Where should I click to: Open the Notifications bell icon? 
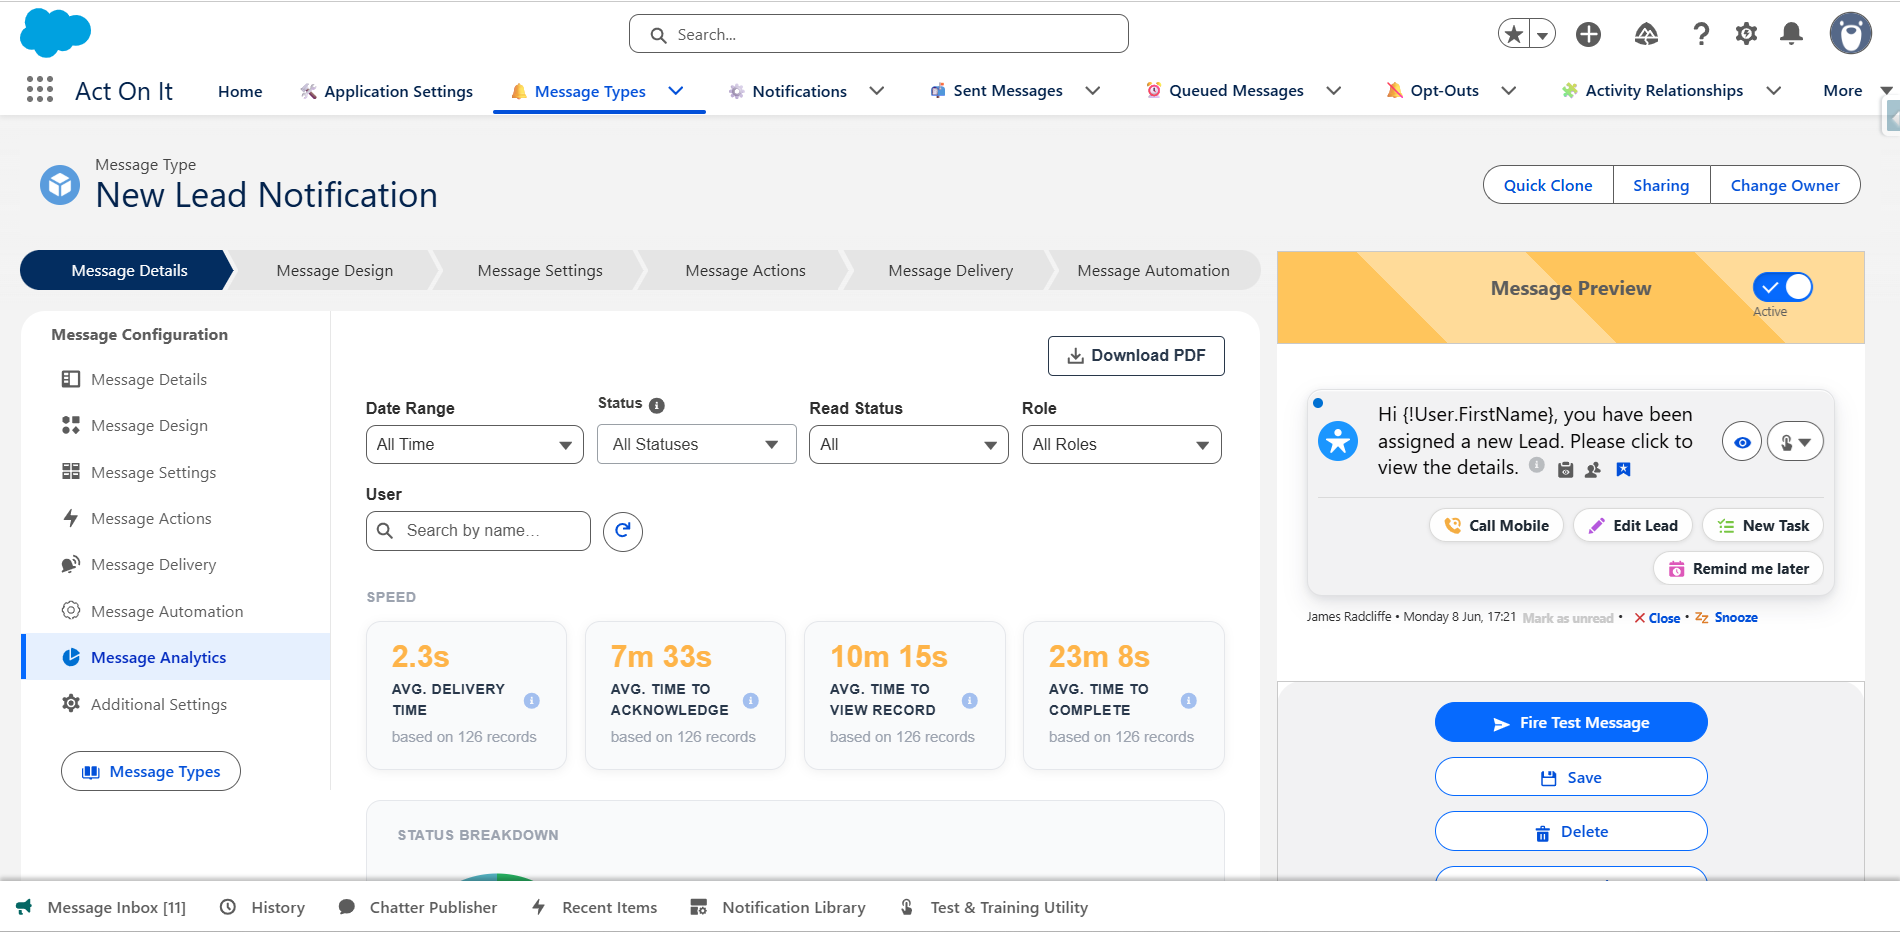pyautogui.click(x=1792, y=34)
